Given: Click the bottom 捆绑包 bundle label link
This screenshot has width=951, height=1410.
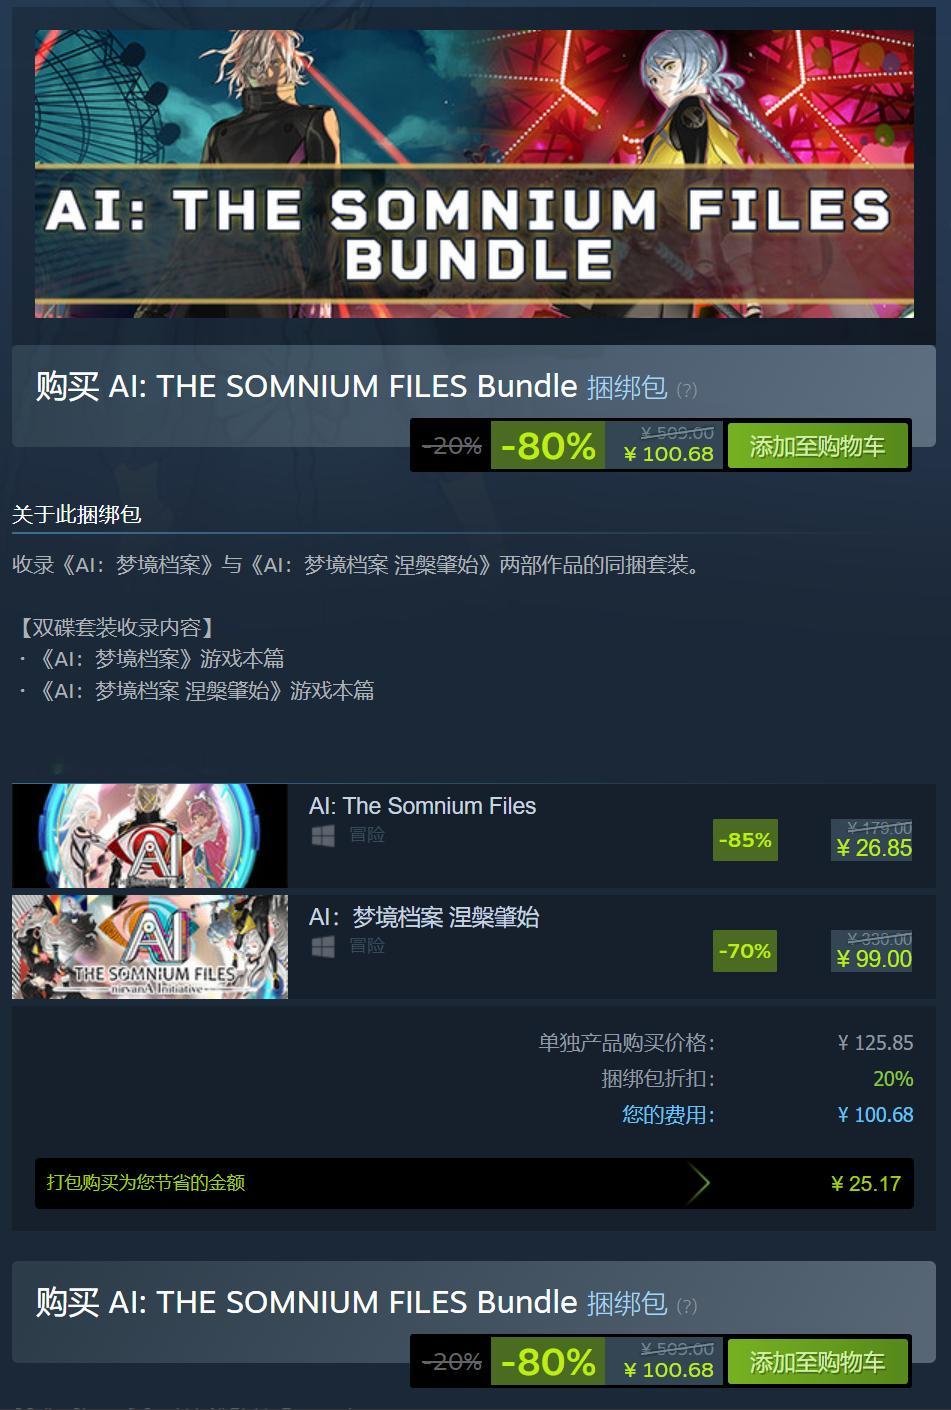Looking at the screenshot, I should (x=627, y=1303).
